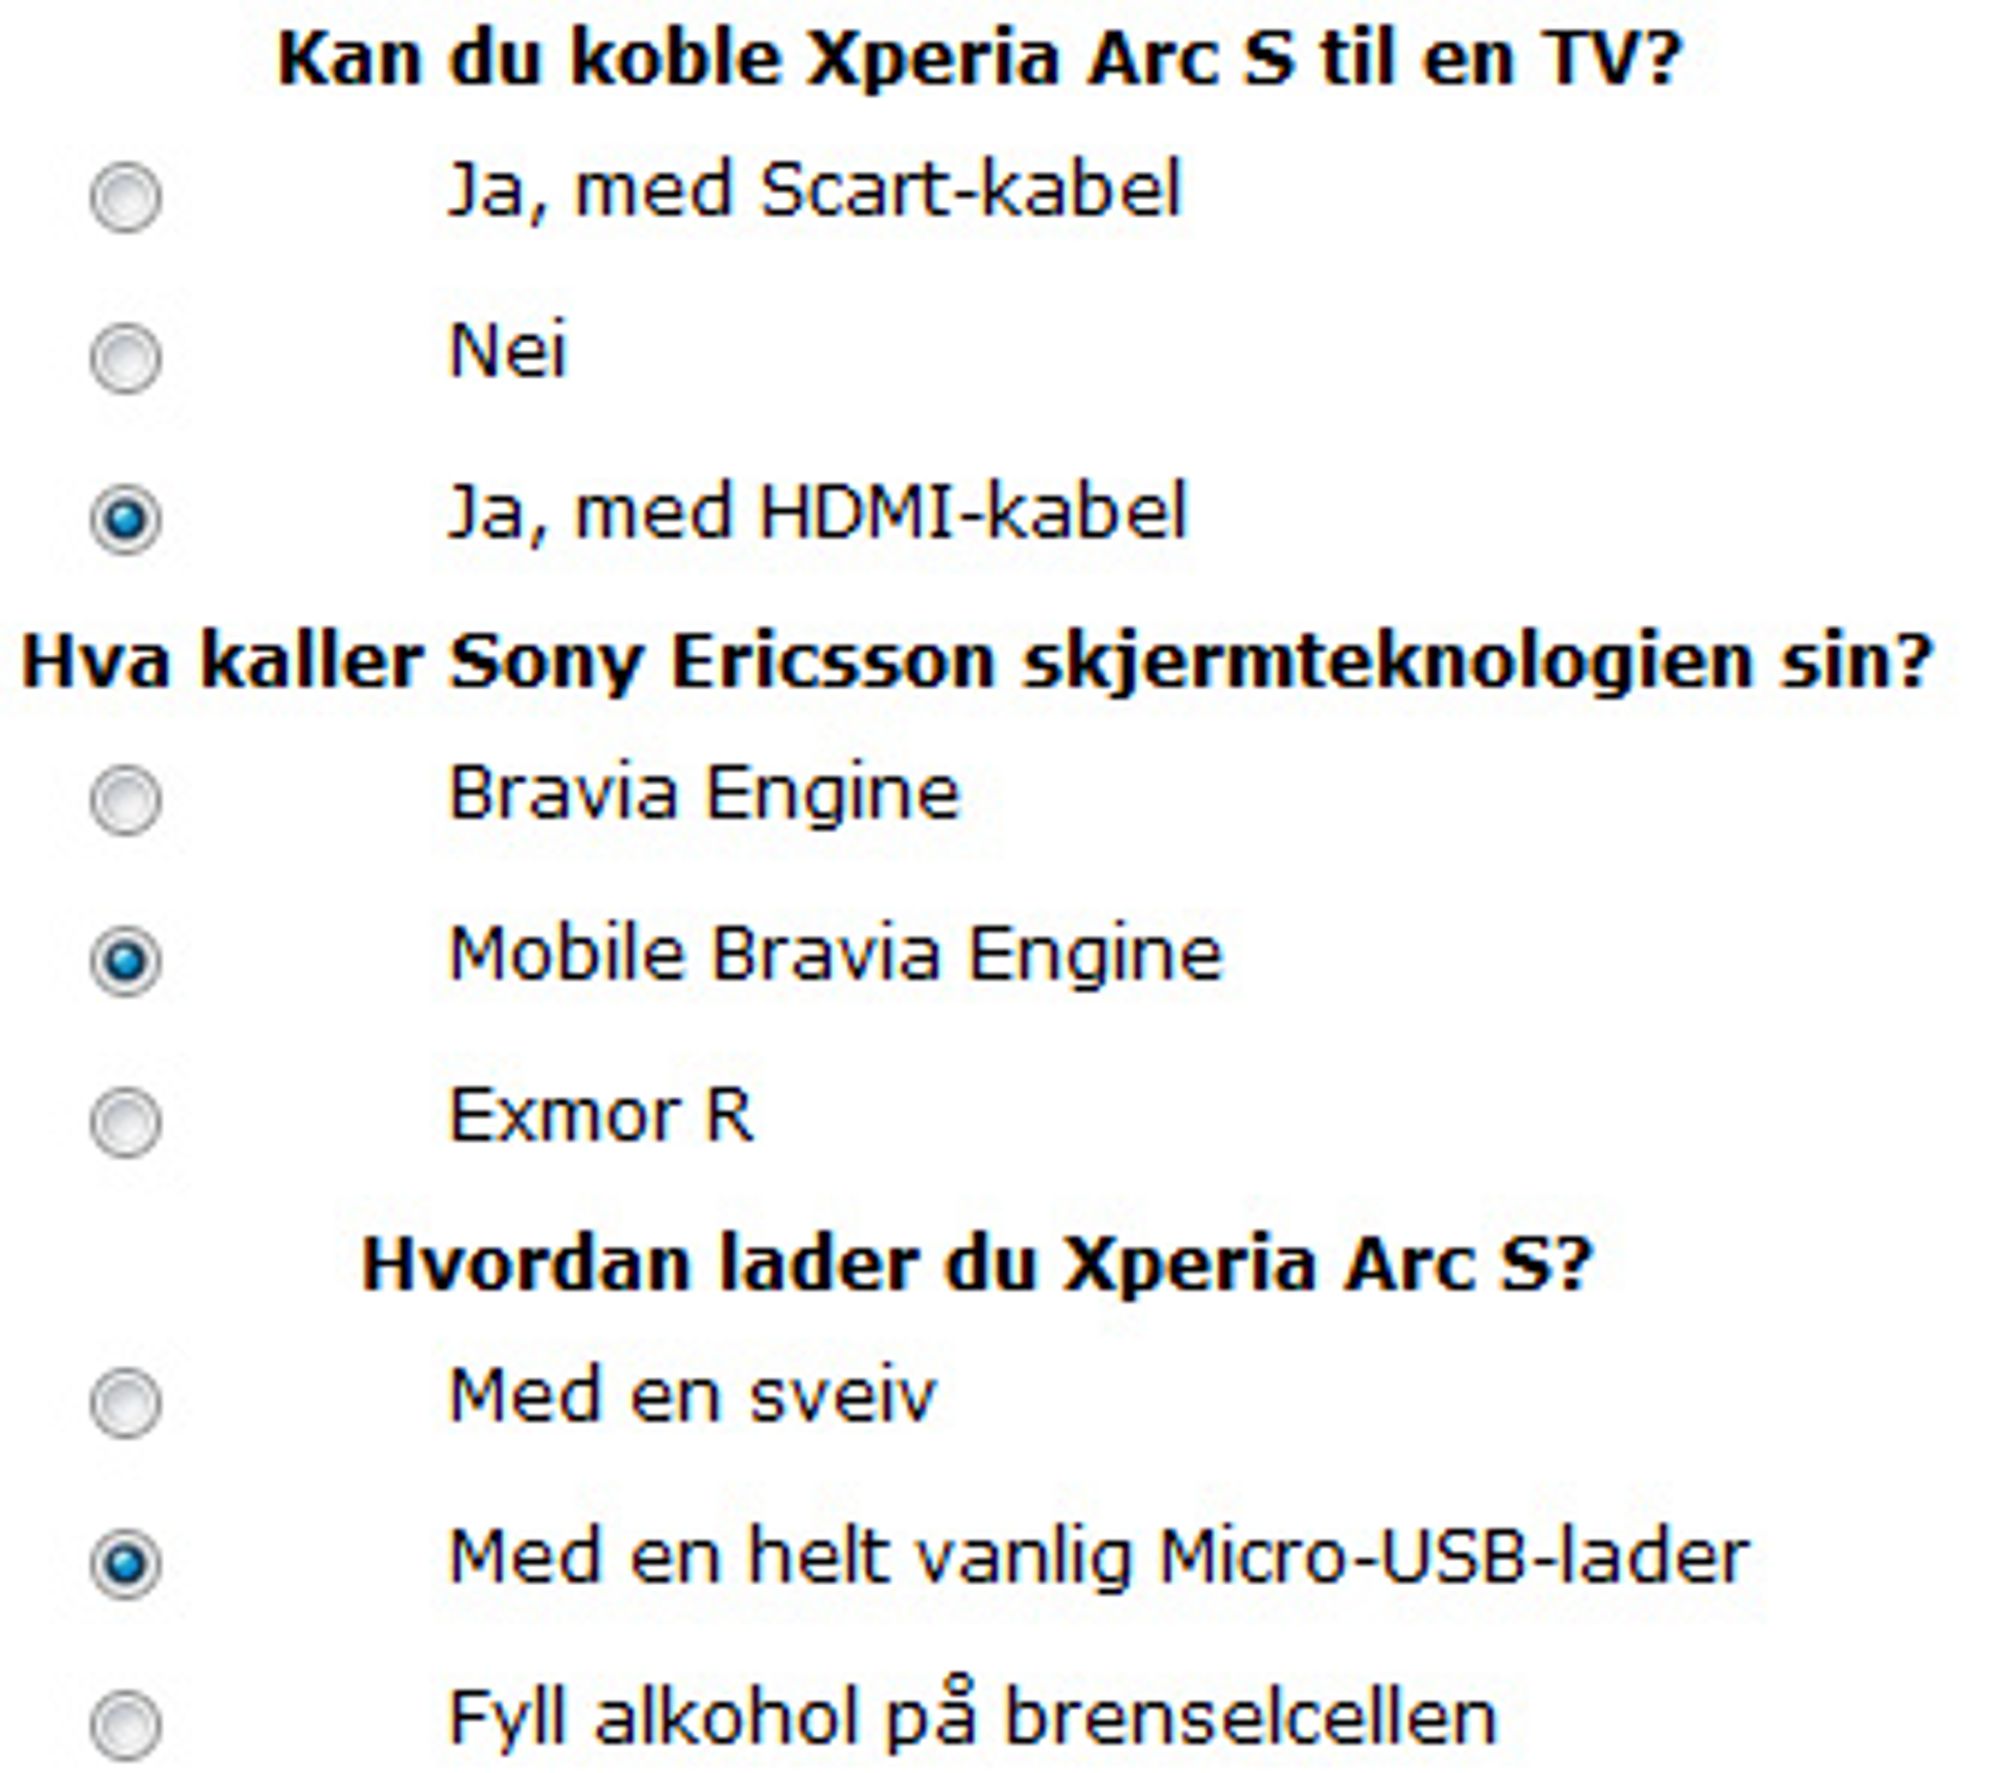Click the "Med en helt vanlig Micro-USB-lader" text

(1099, 1558)
